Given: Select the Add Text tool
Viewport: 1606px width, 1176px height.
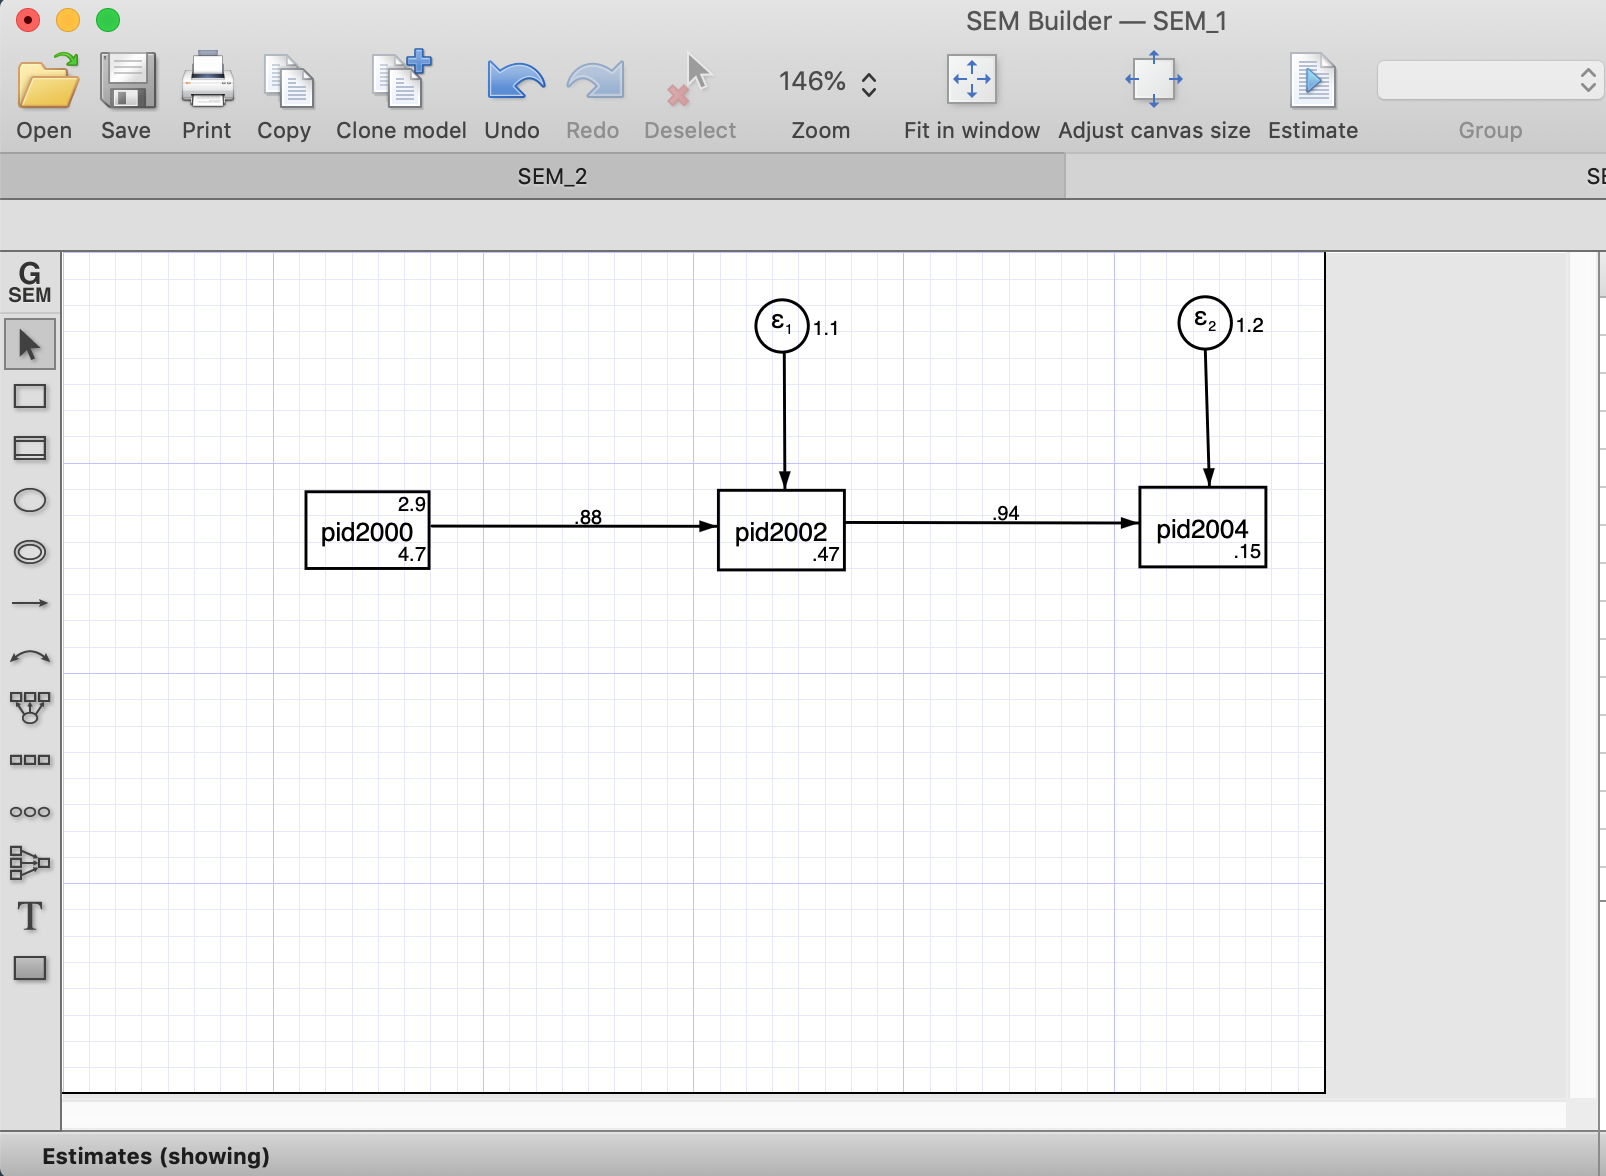Looking at the screenshot, I should point(30,916).
